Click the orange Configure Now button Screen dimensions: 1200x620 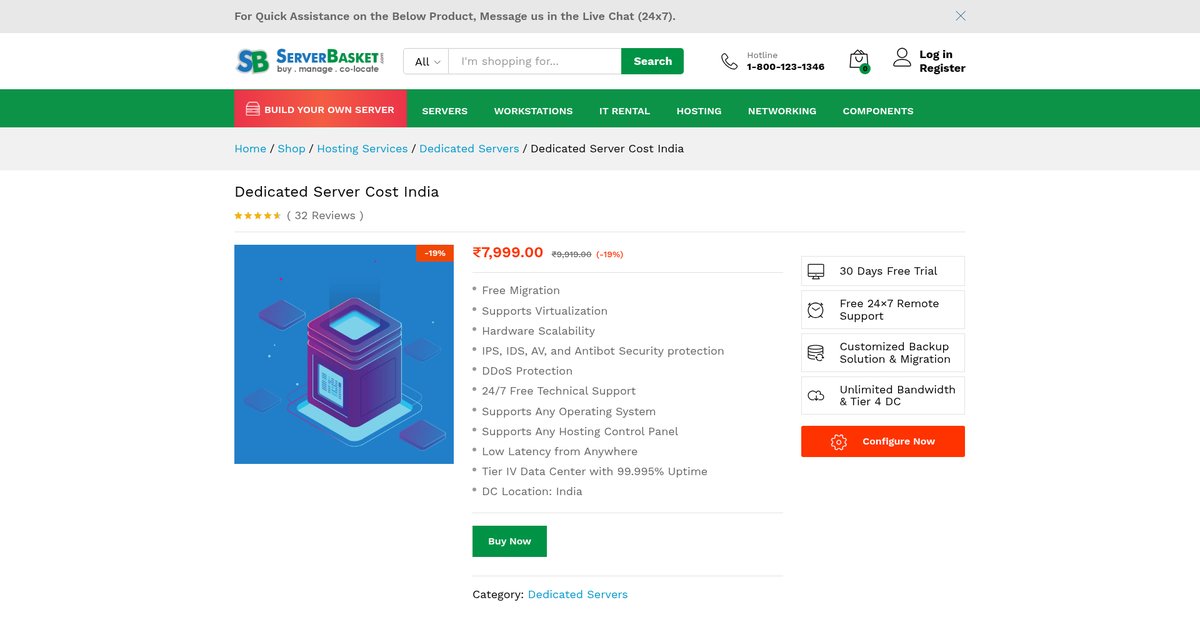pyautogui.click(x=883, y=441)
